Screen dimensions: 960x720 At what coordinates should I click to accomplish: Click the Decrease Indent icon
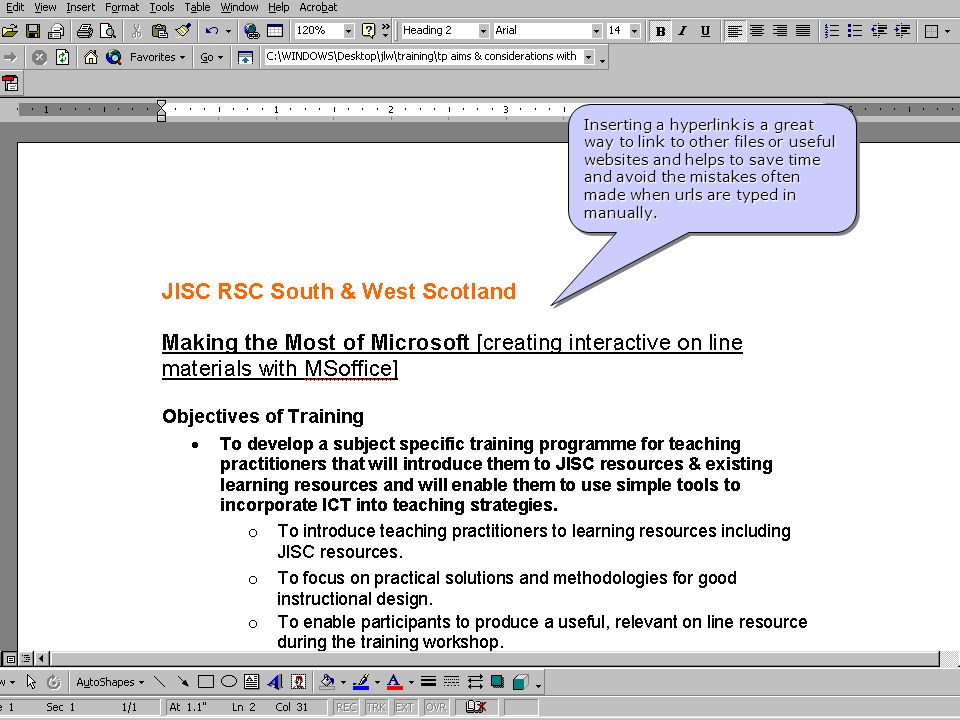pos(879,31)
